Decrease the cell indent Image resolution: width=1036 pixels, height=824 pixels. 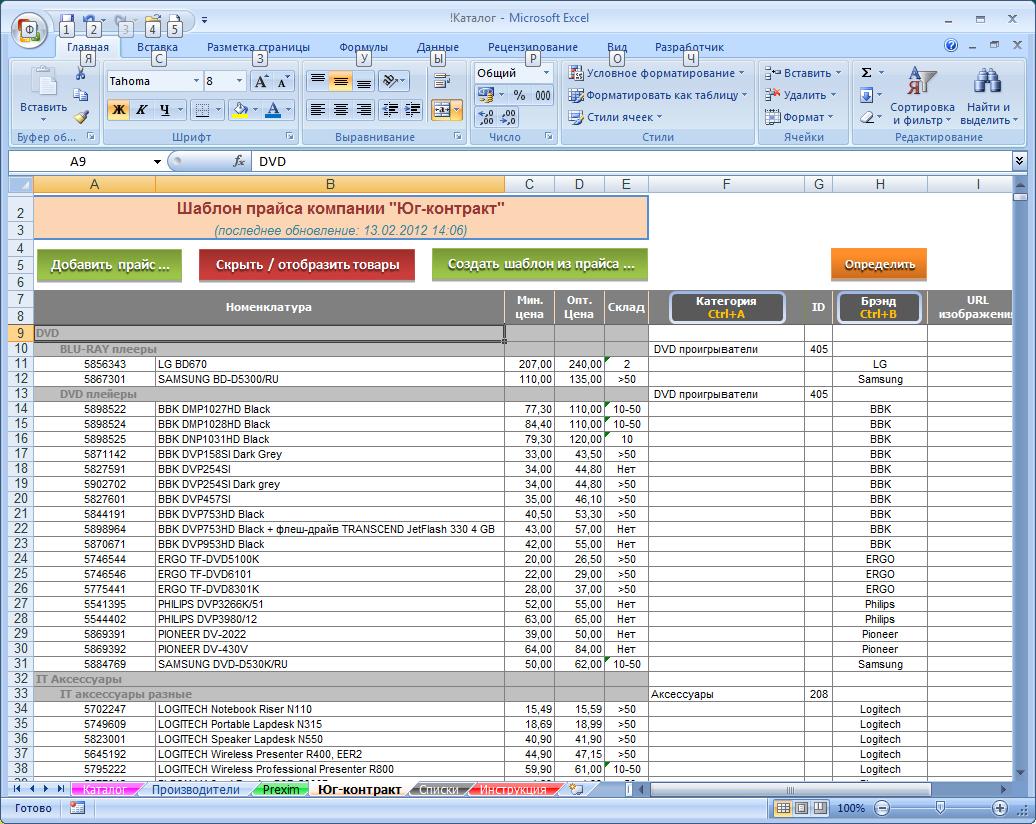[390, 110]
